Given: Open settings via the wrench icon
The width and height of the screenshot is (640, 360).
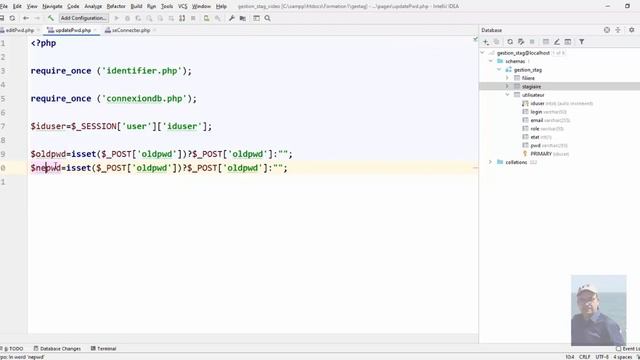Looking at the screenshot, I should tap(231, 18).
